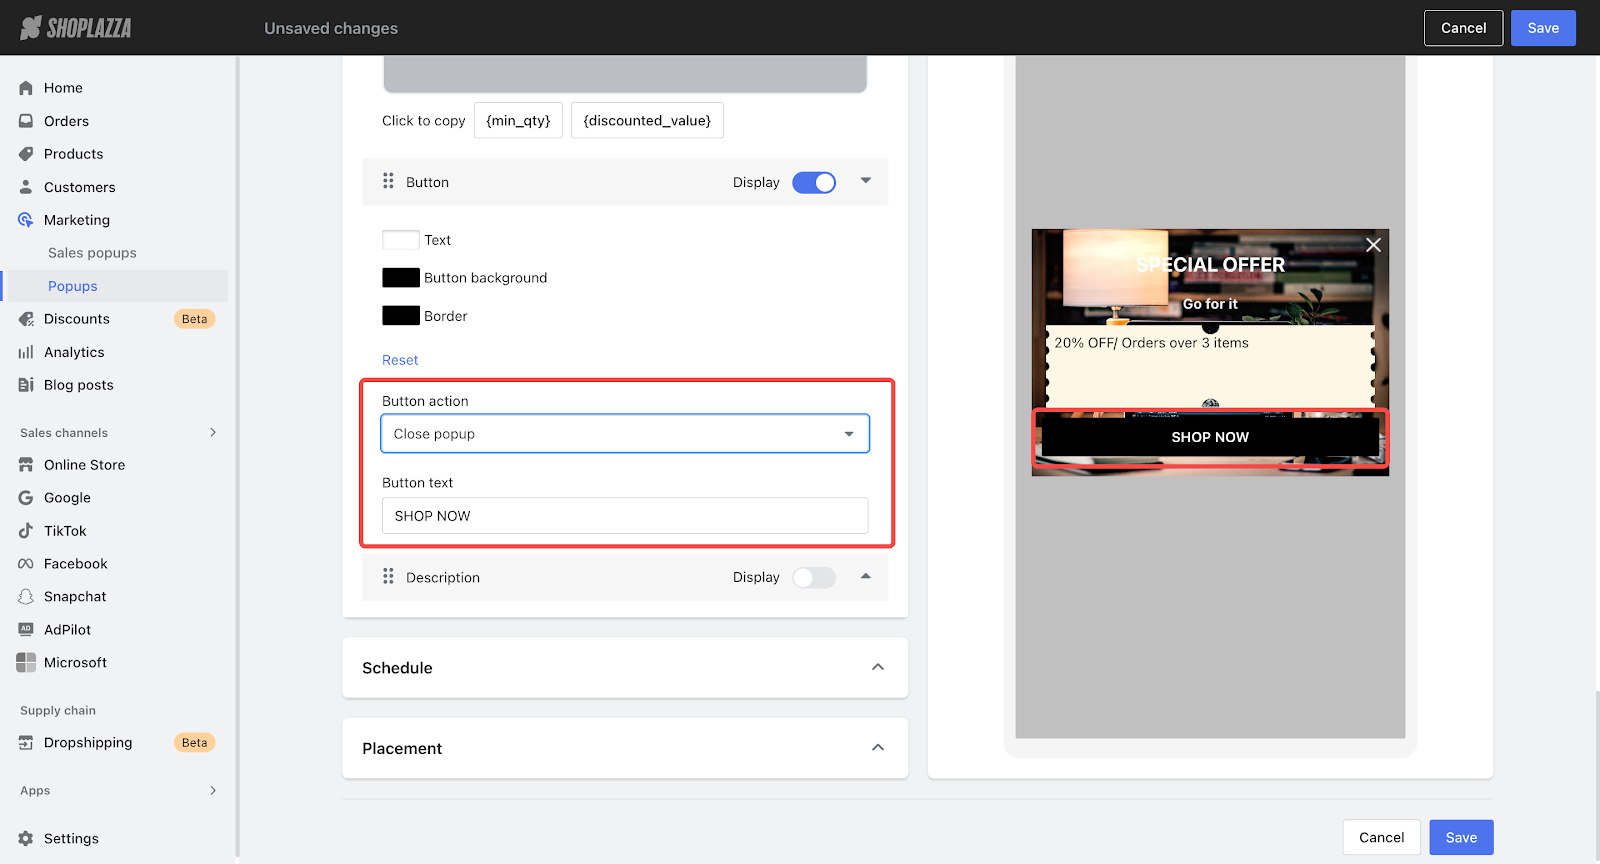Image resolution: width=1600 pixels, height=864 pixels.
Task: Click the Settings gear icon
Action: (x=26, y=839)
